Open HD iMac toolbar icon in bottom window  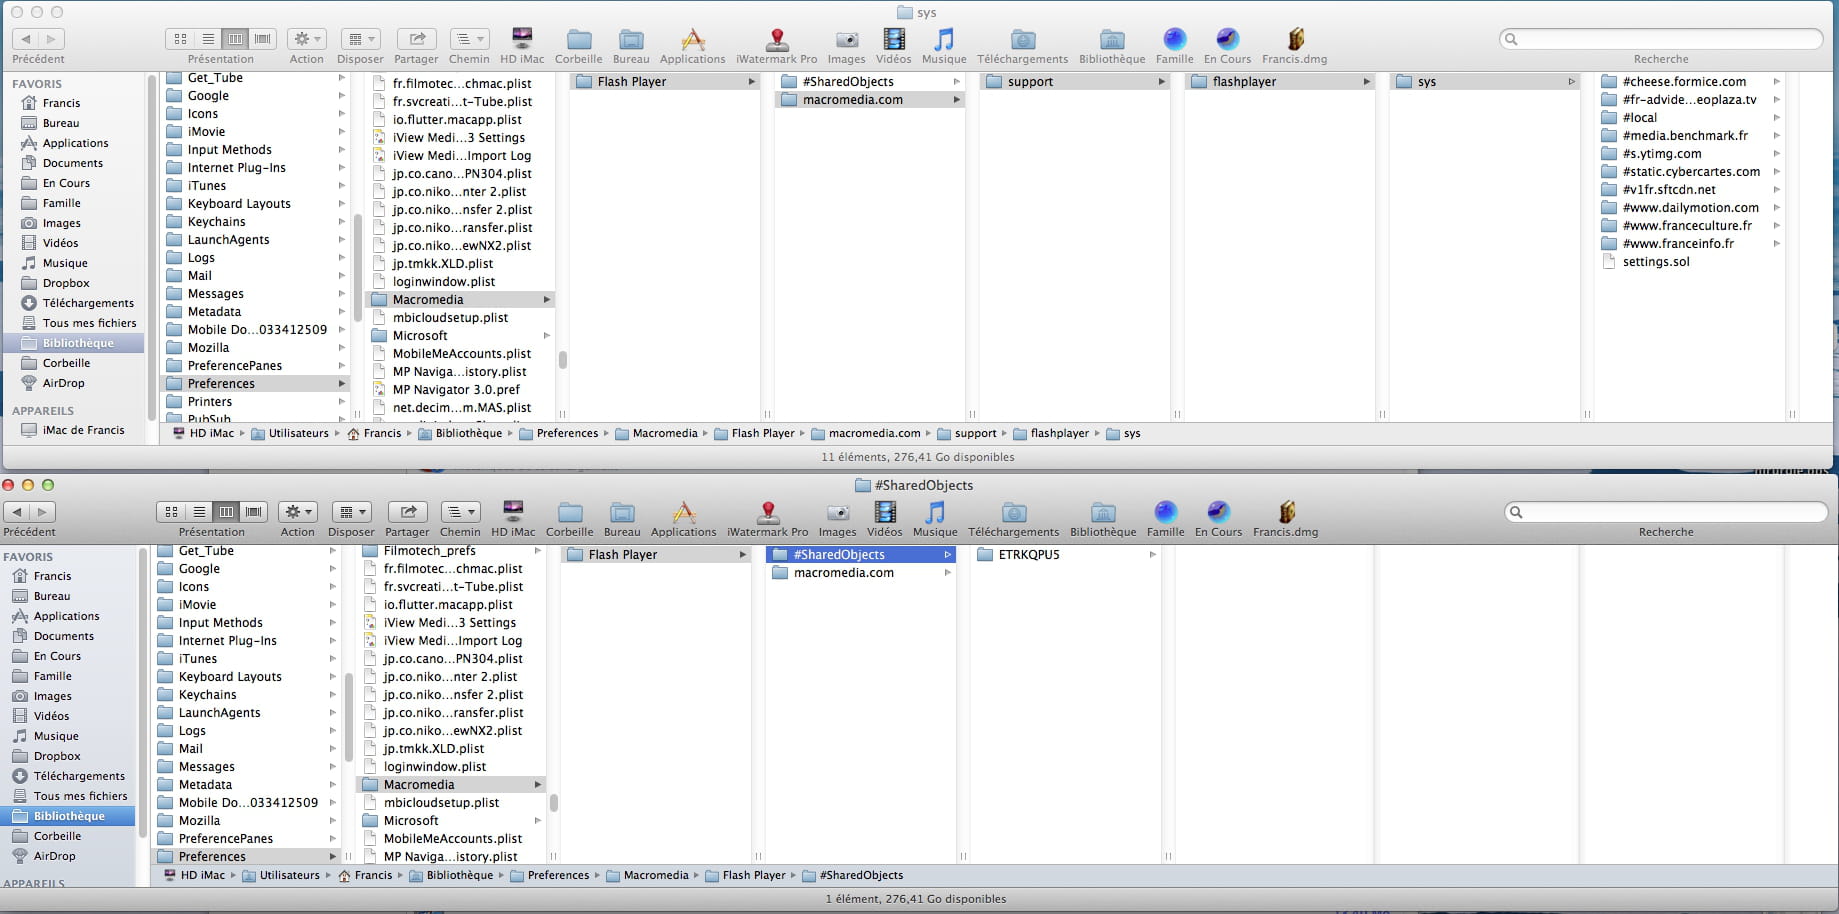tap(513, 512)
